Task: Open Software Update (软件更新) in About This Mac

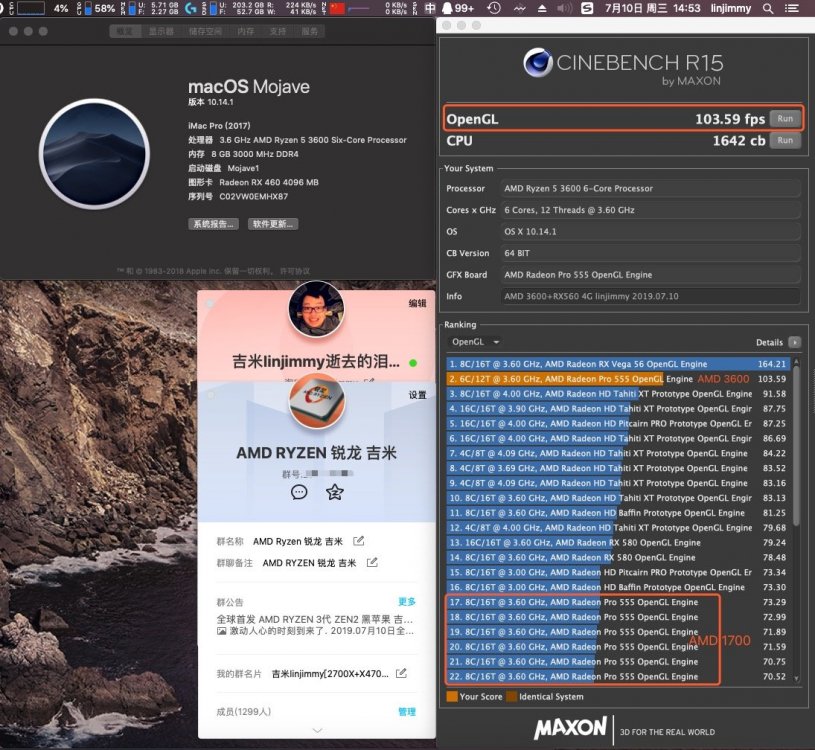Action: (273, 224)
